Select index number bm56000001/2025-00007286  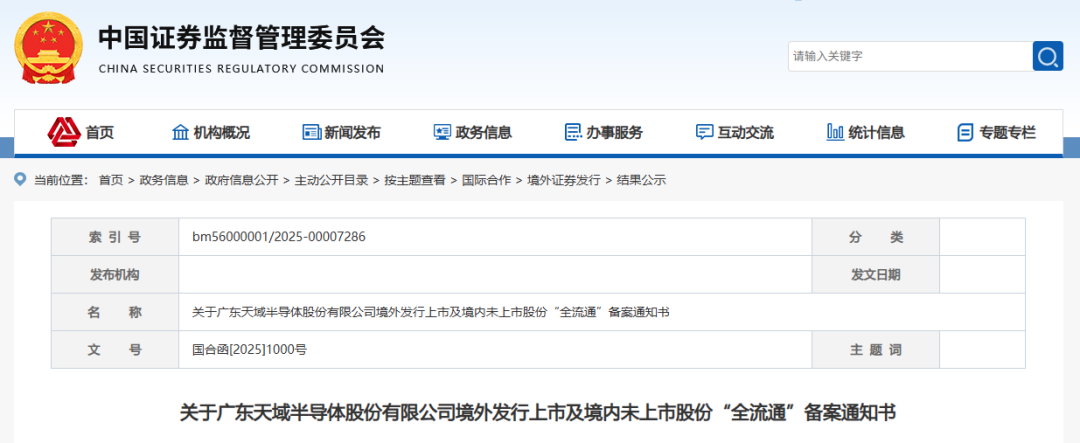[279, 237]
